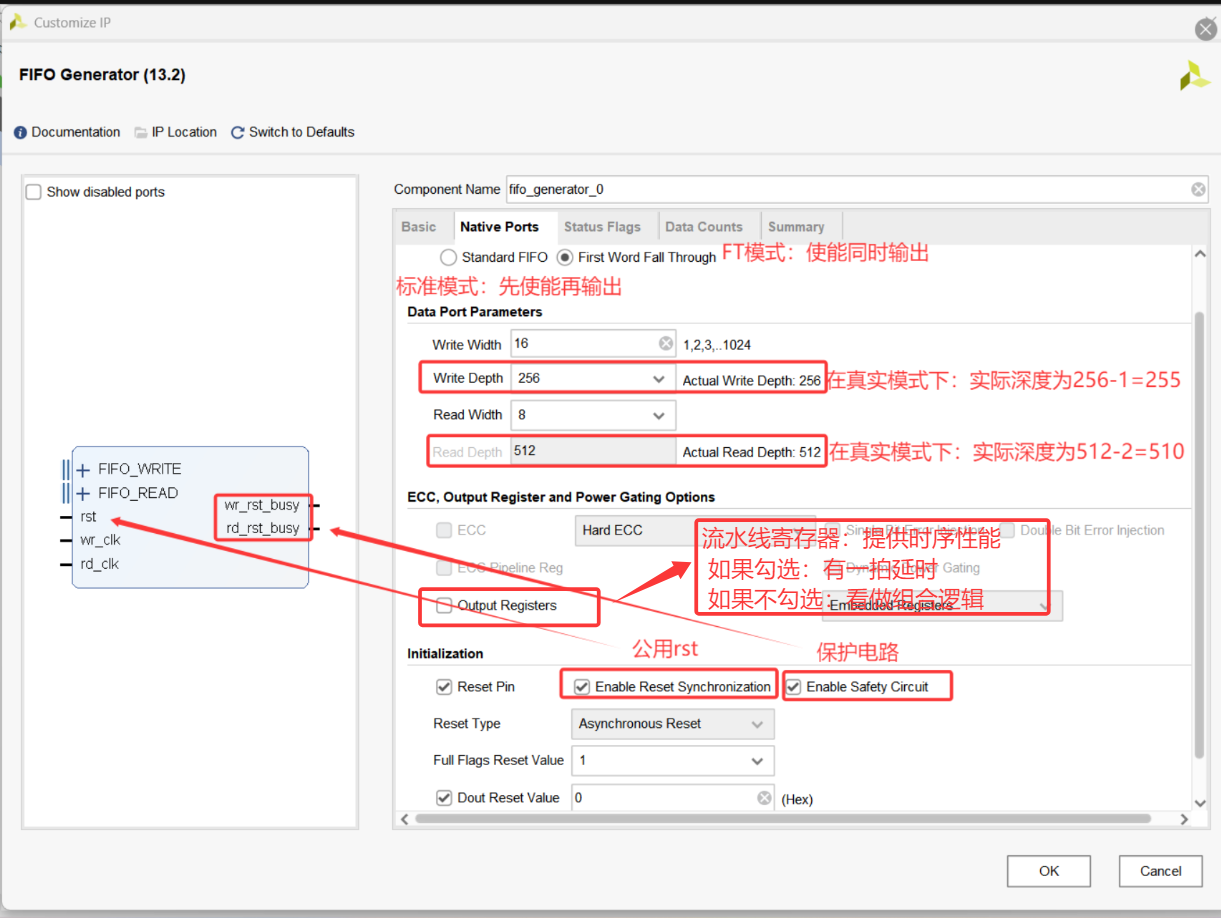Toggle the Reset Pin checkbox

pyautogui.click(x=444, y=687)
